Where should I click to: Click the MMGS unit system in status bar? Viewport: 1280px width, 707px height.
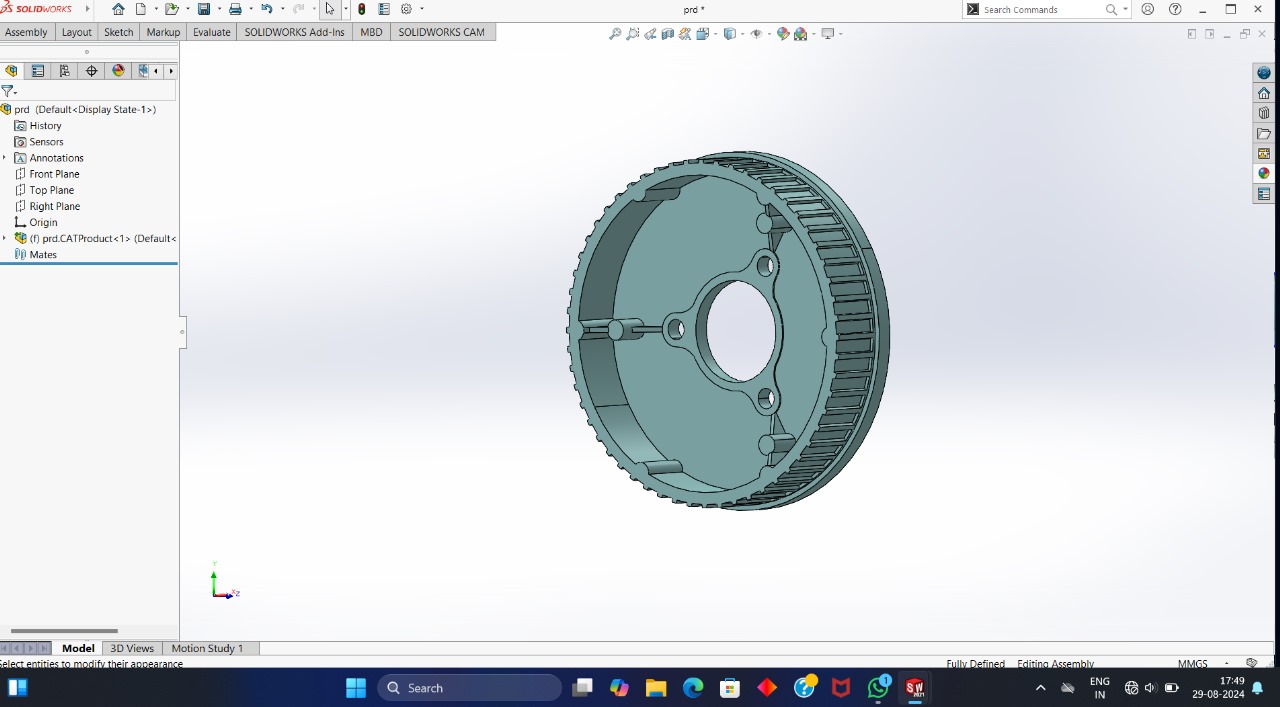1193,663
